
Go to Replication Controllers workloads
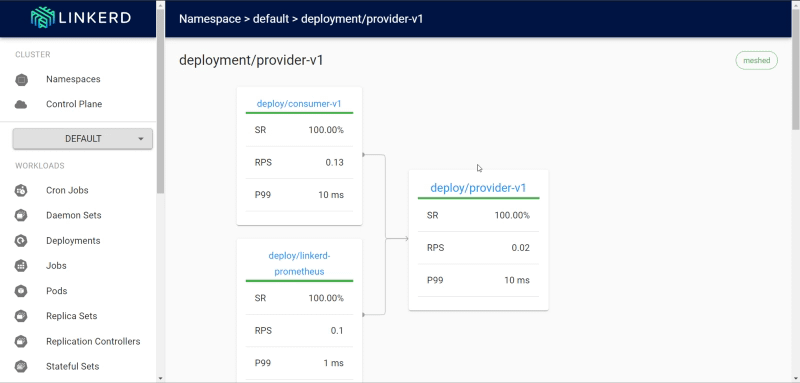93,341
